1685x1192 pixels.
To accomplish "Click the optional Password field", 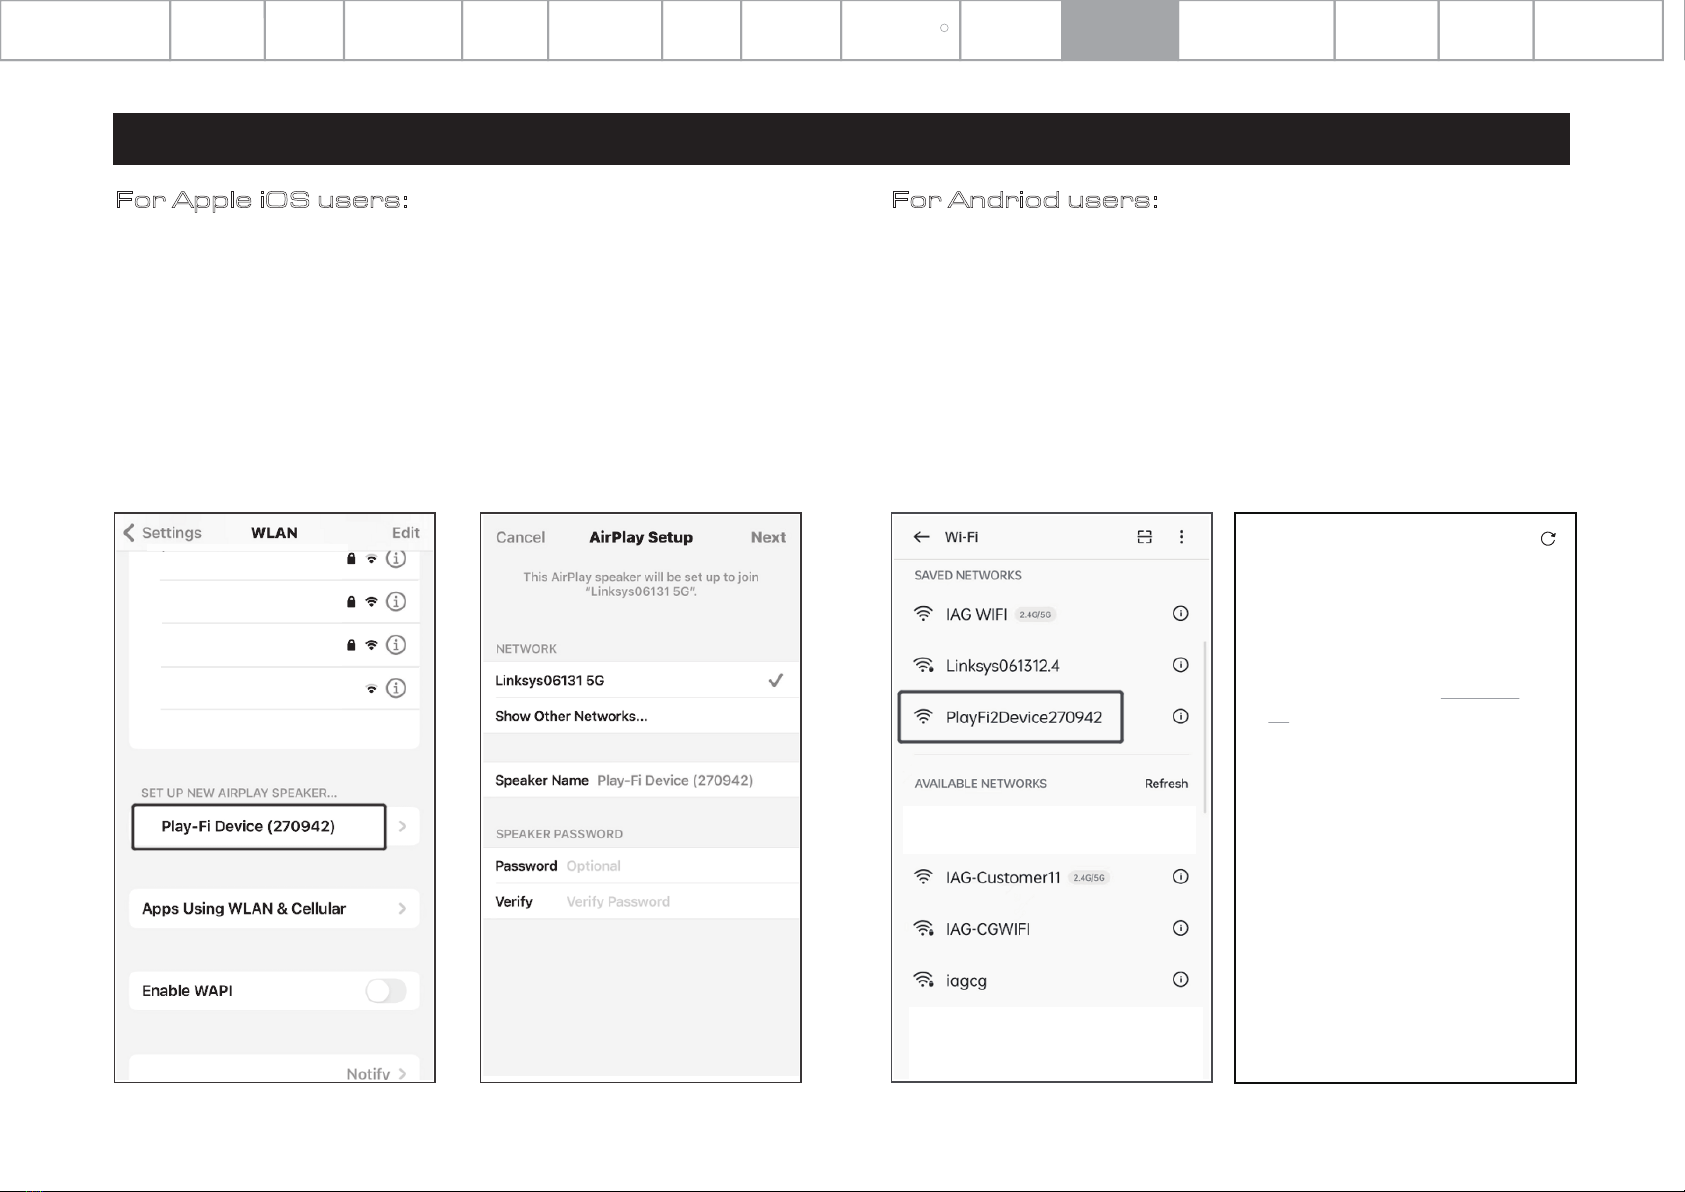I will tap(641, 866).
